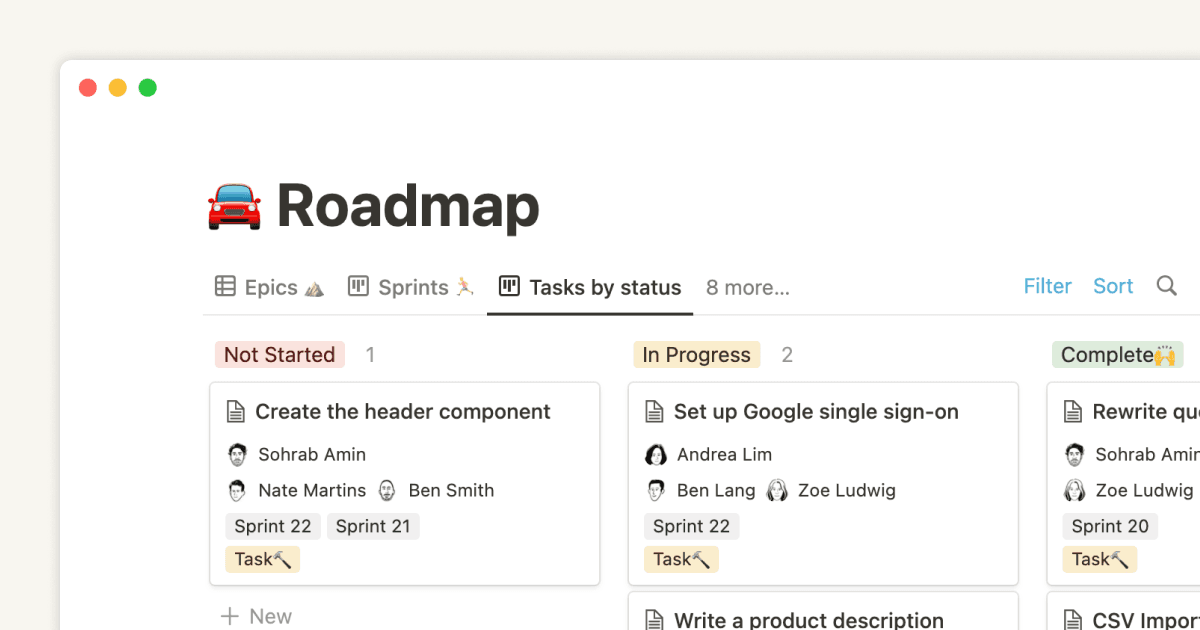
Task: Open the Filter options
Action: click(1047, 286)
